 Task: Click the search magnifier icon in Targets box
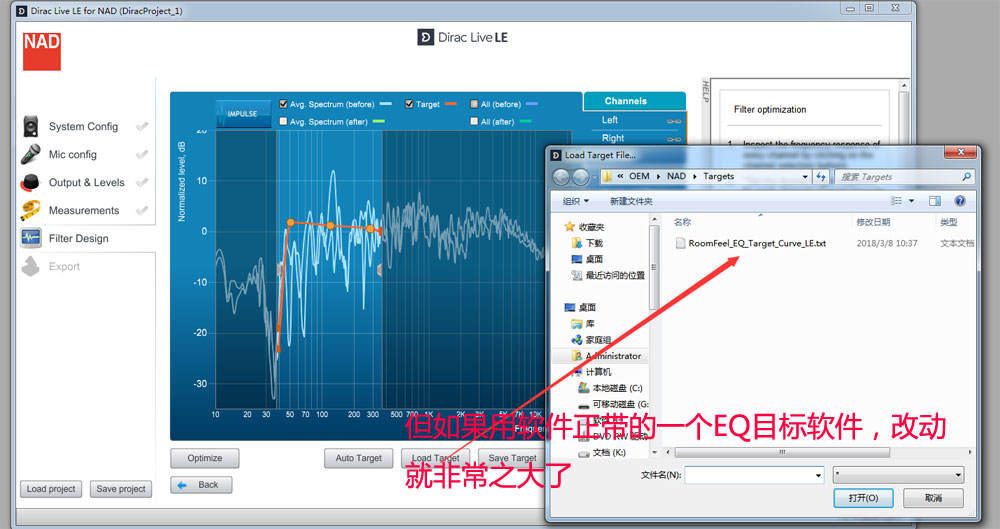967,177
